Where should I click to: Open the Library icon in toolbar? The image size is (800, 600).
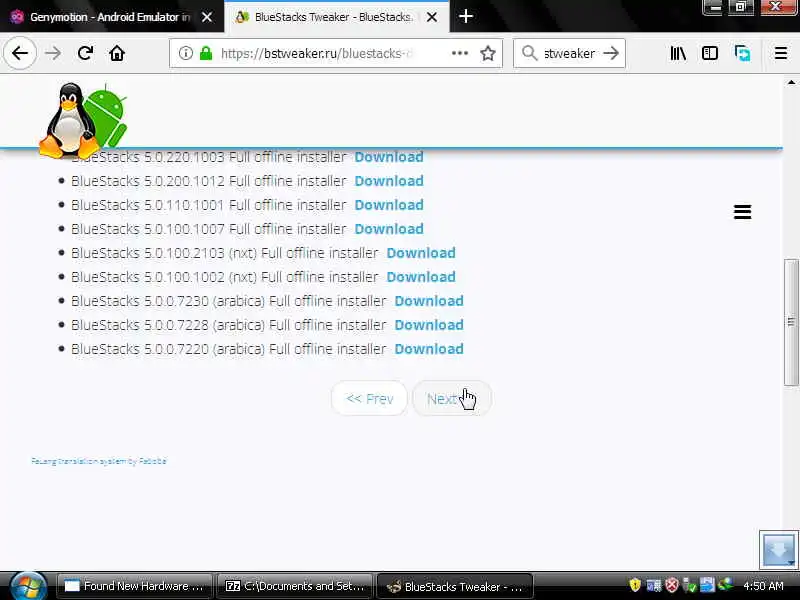(x=678, y=53)
